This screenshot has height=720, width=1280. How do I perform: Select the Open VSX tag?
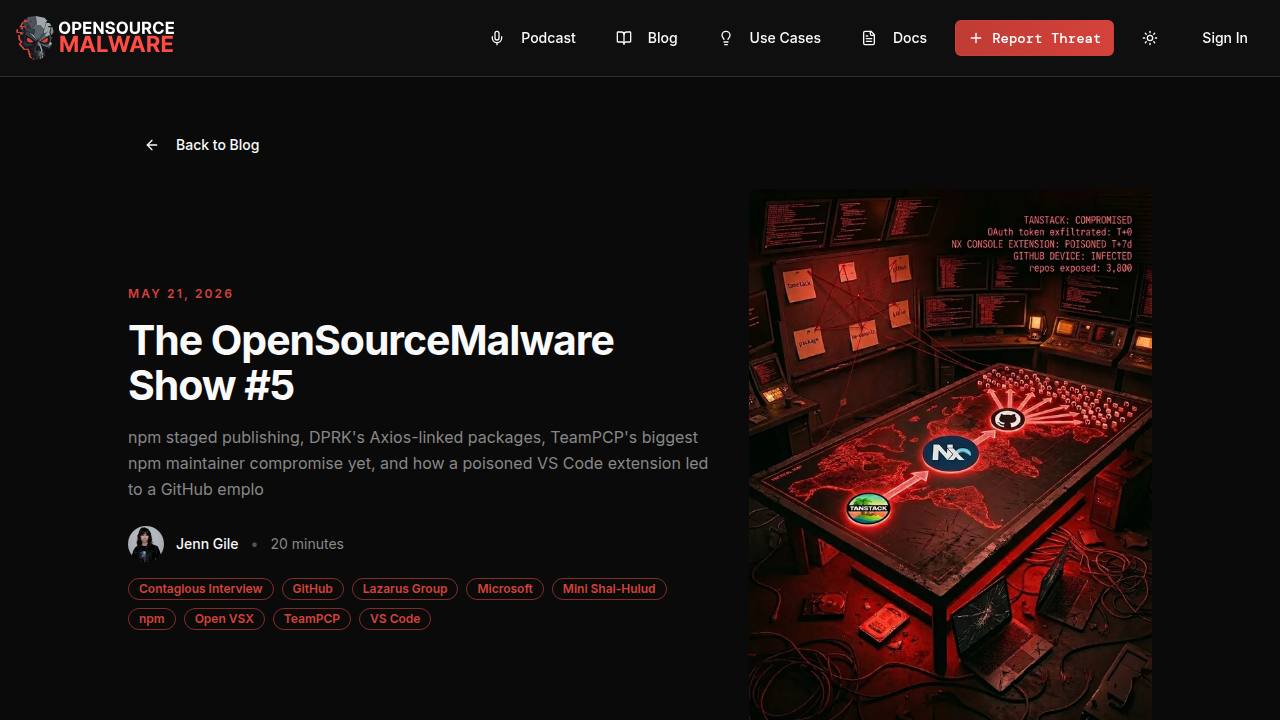[x=224, y=619]
